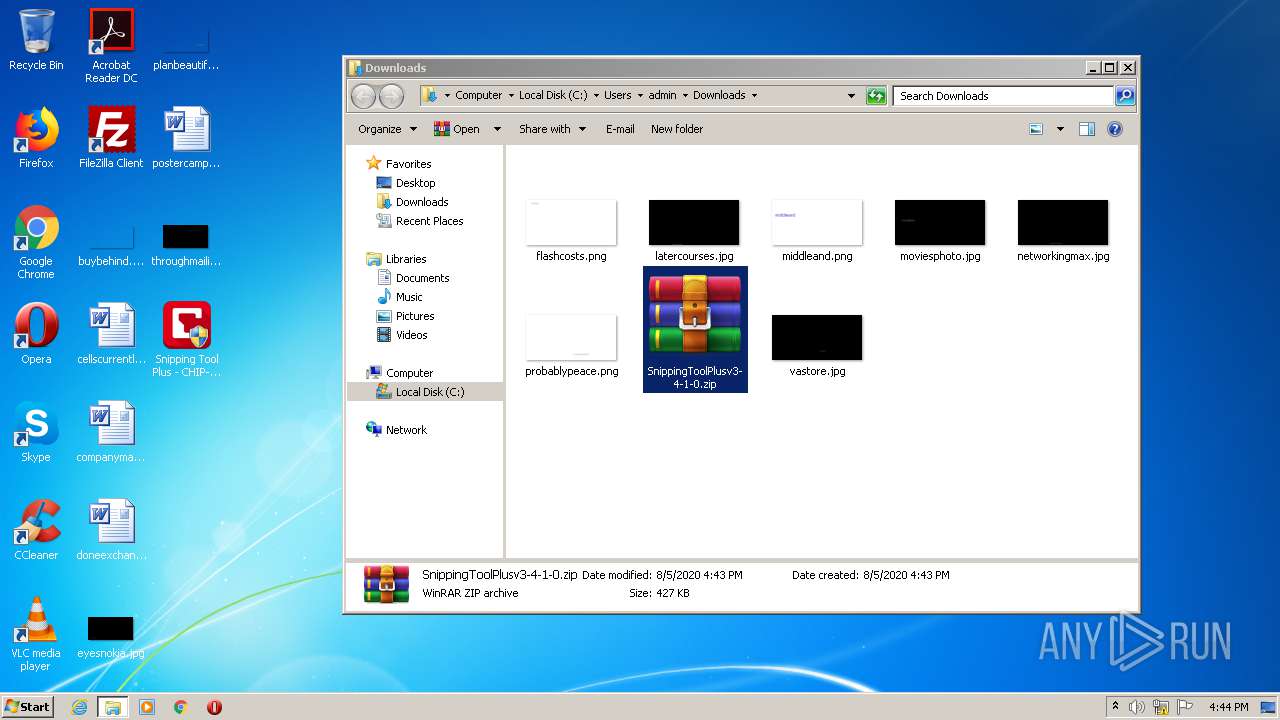Open the Start menu
Viewport: 1280px width, 720px height.
click(x=27, y=706)
